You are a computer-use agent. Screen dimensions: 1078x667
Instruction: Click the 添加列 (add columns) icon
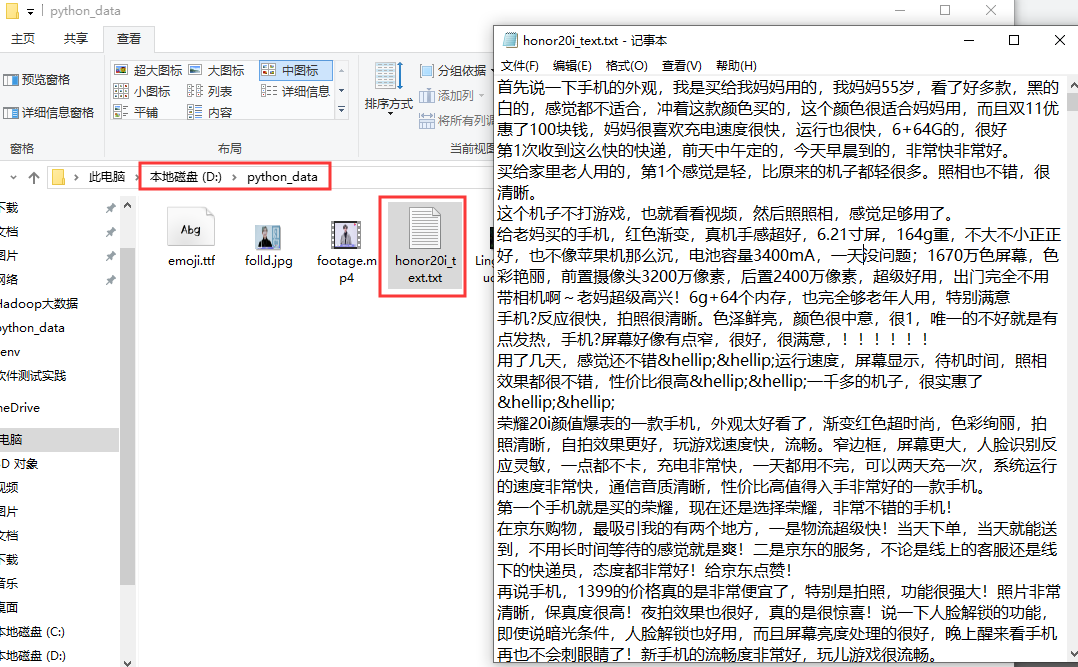(428, 93)
